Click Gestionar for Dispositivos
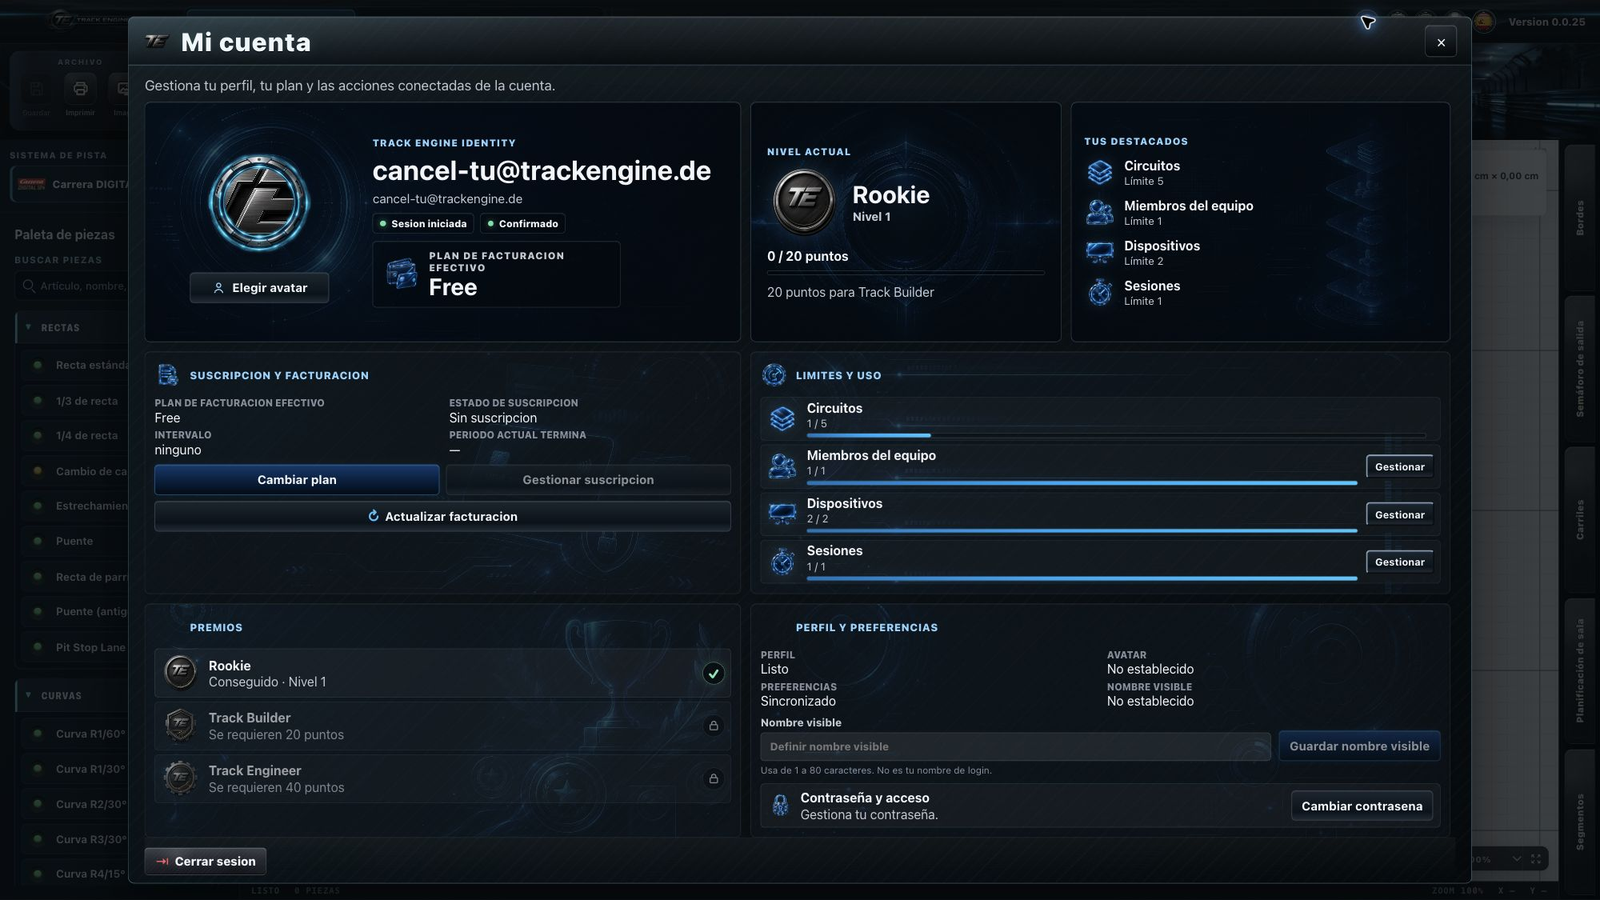The image size is (1600, 900). 1399,515
